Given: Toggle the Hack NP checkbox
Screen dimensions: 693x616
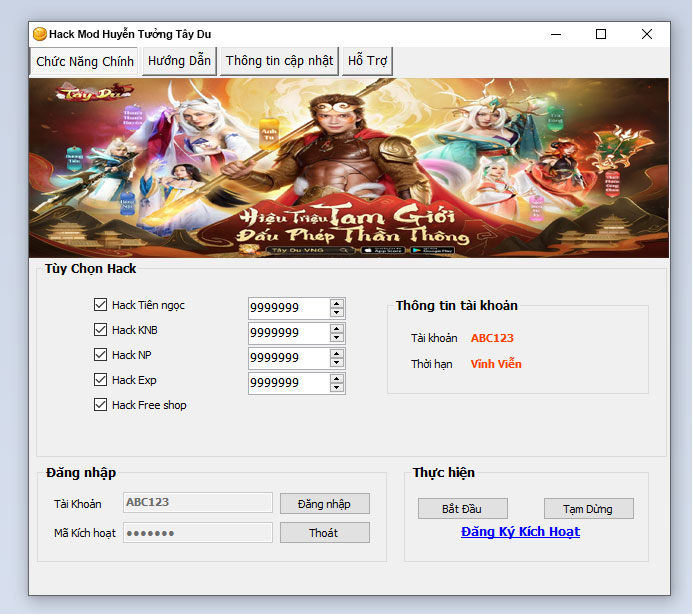Looking at the screenshot, I should (100, 354).
